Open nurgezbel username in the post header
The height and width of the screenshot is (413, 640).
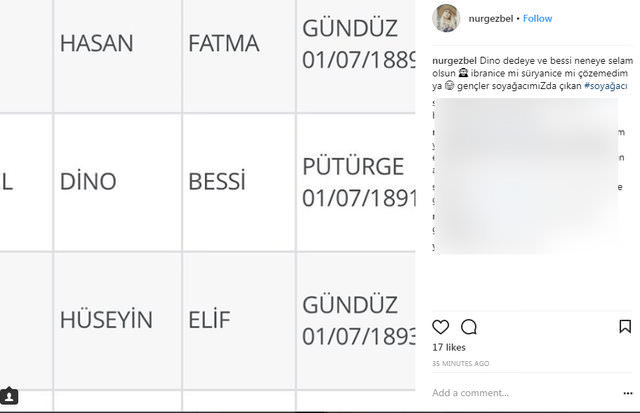pos(491,19)
